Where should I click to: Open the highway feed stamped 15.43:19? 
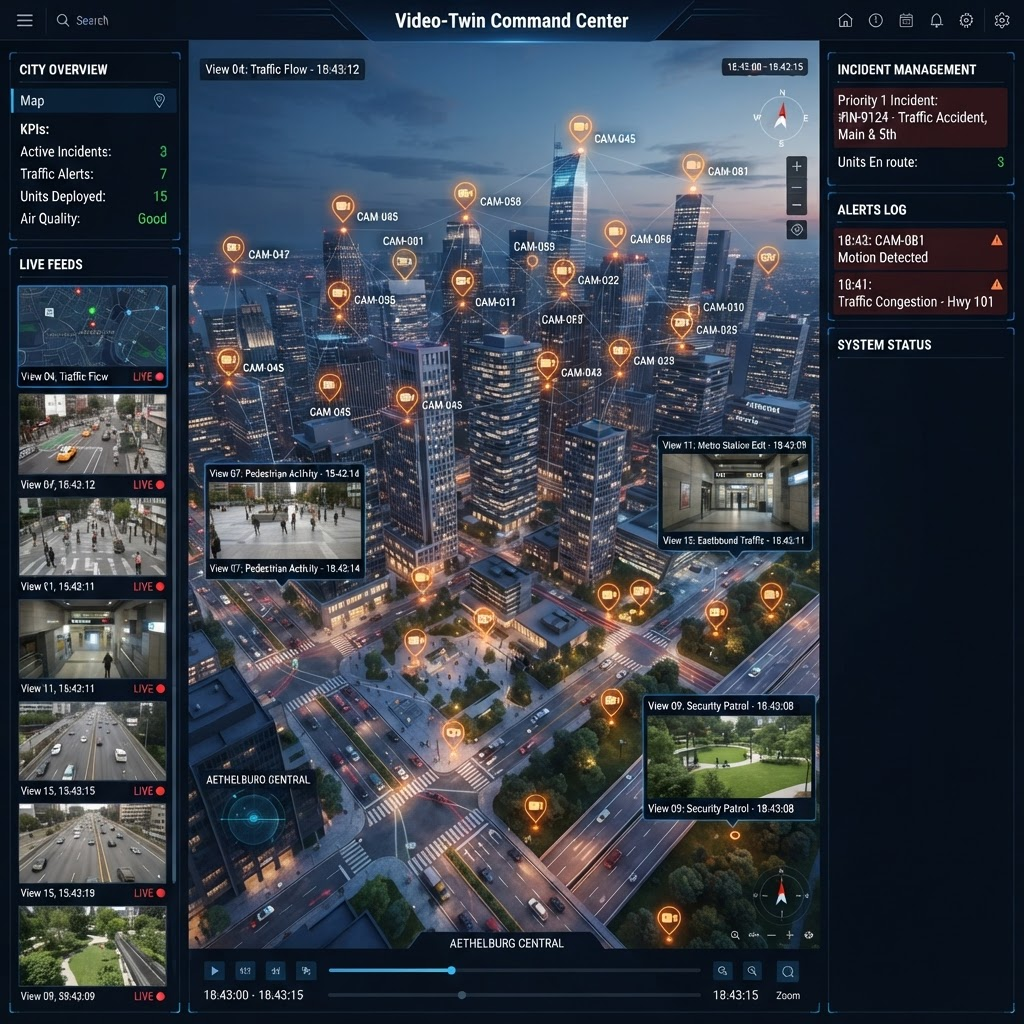pos(92,843)
